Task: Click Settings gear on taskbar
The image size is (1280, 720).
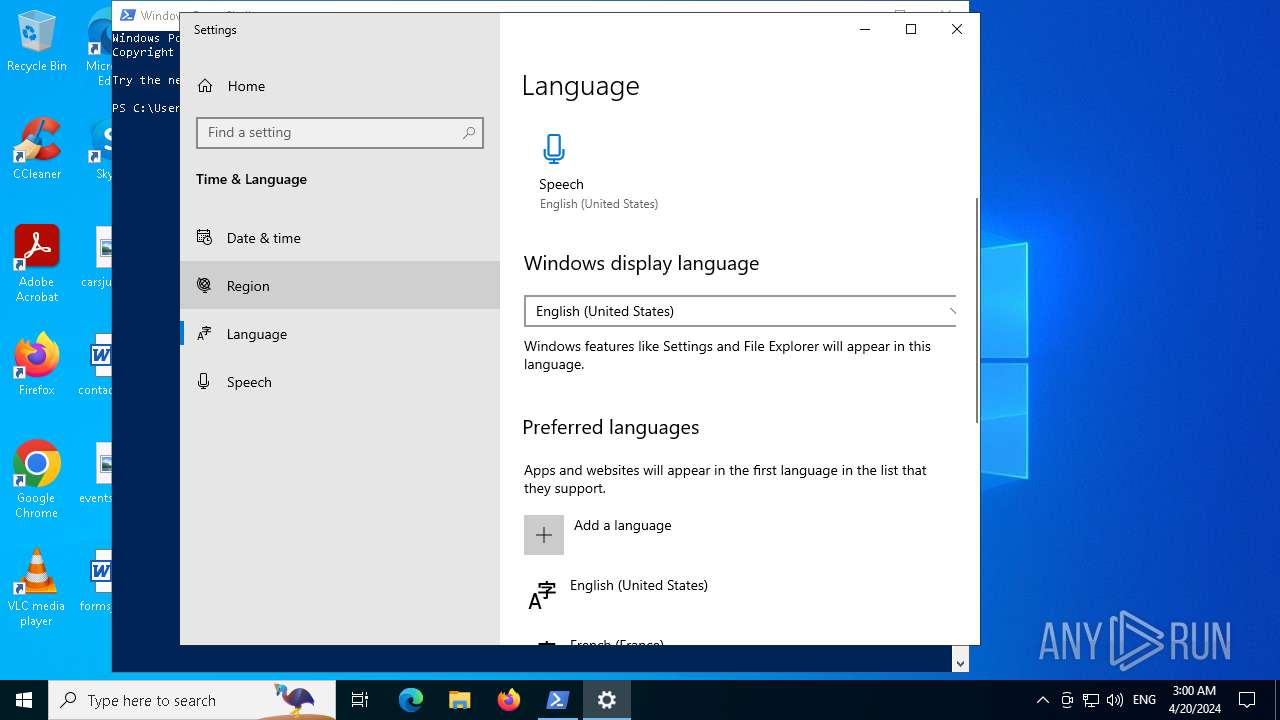Action: point(607,700)
